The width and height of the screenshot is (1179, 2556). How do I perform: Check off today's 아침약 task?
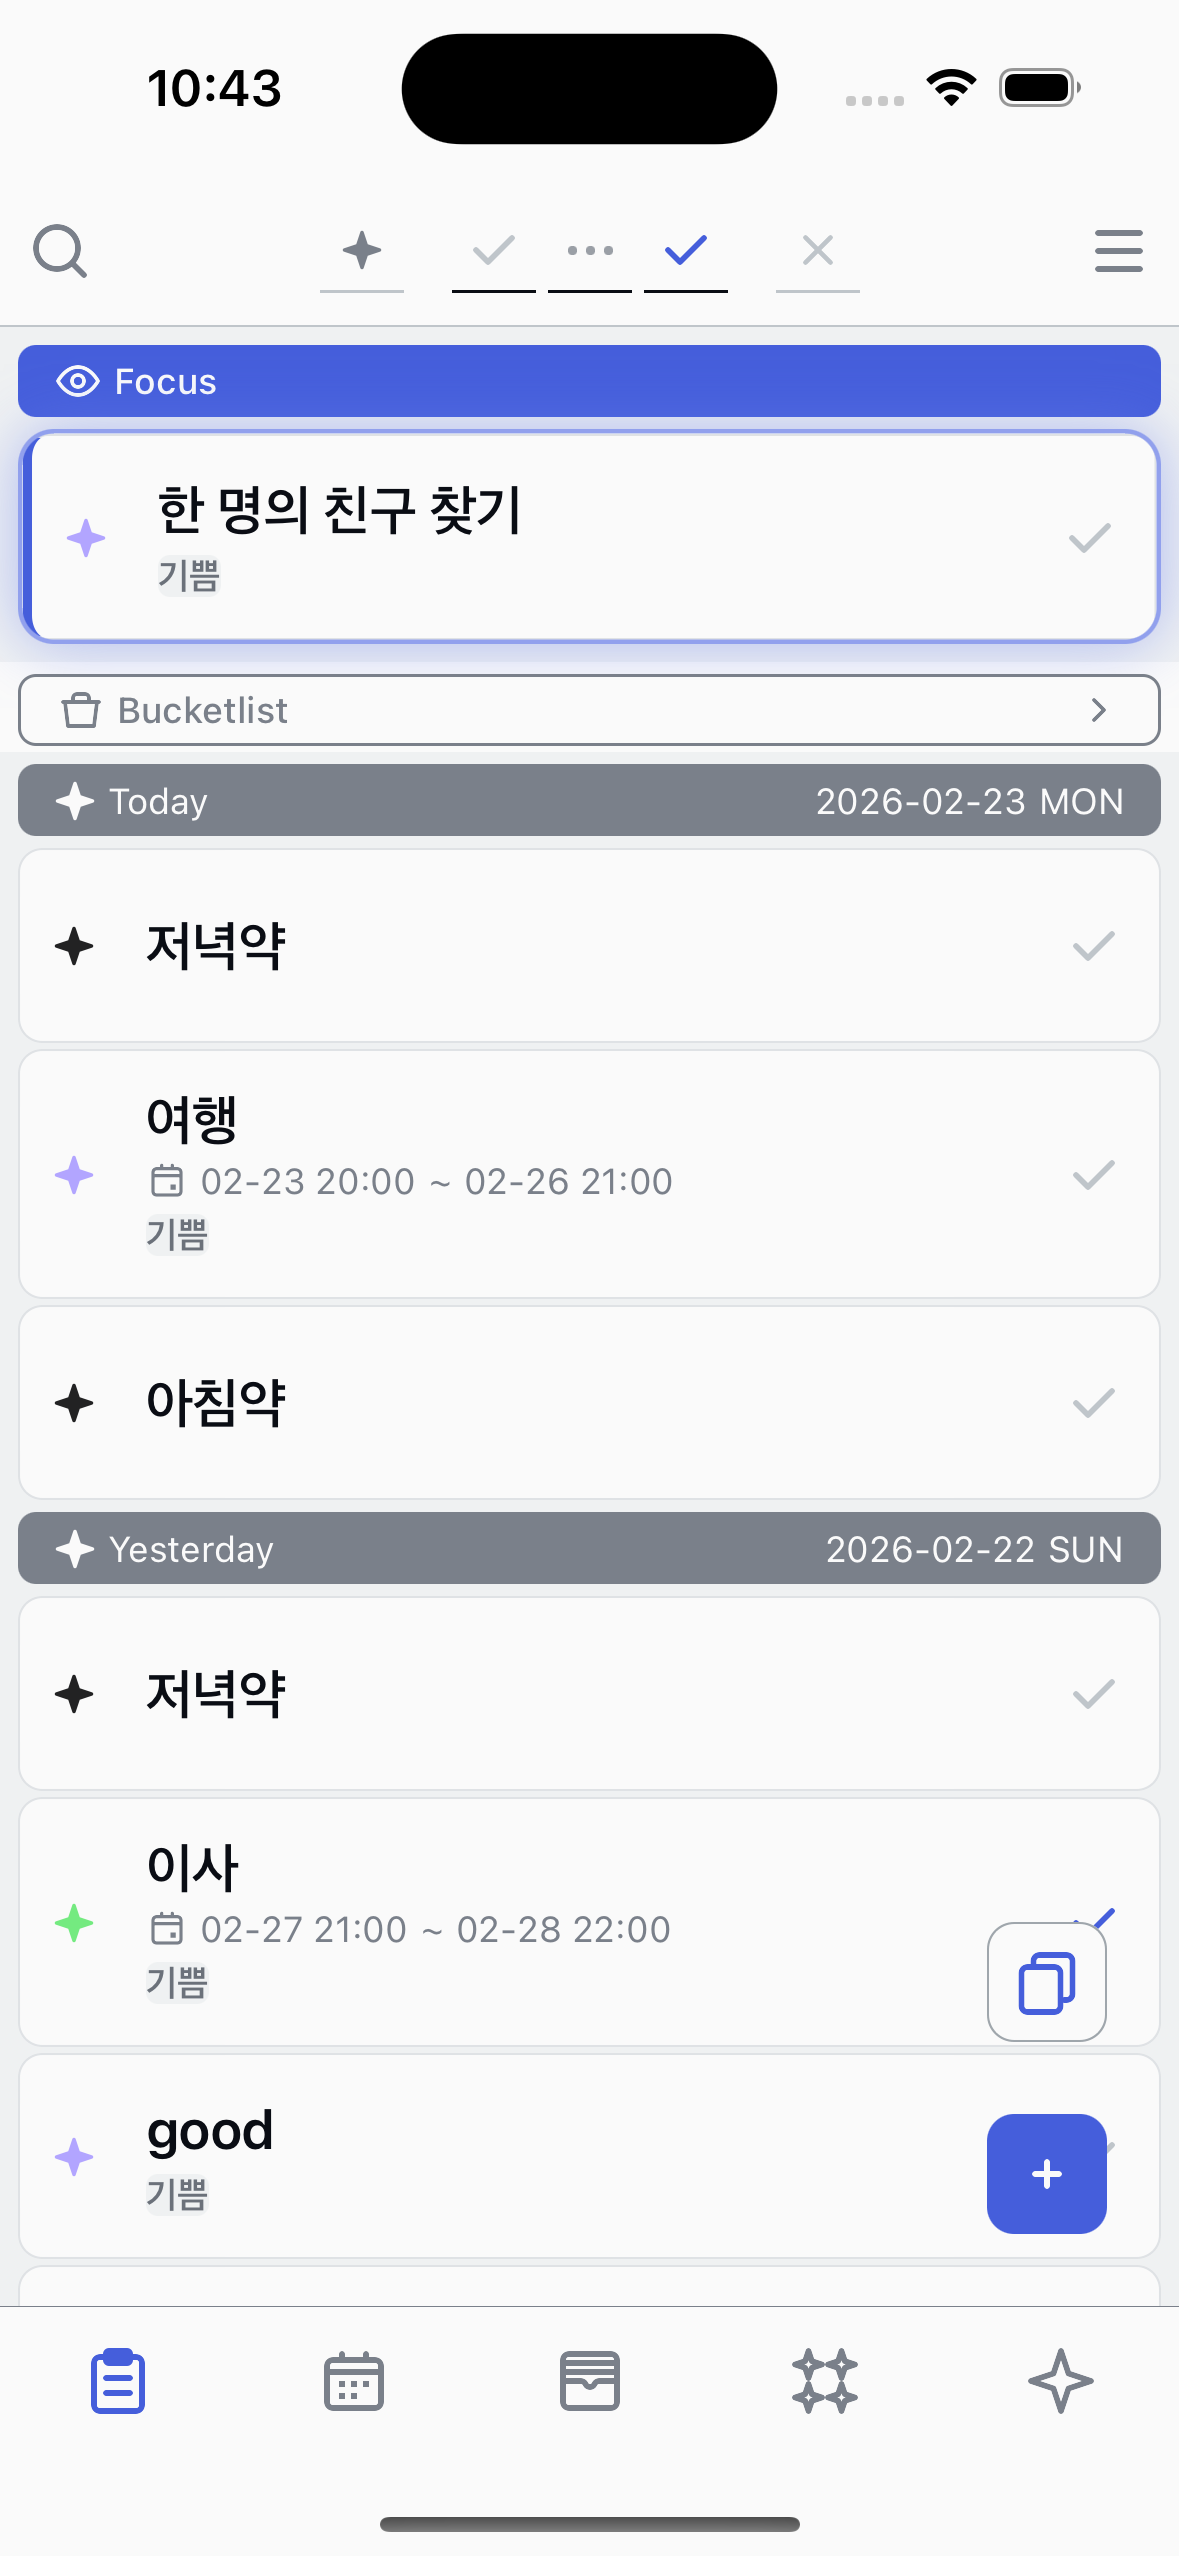1093,1403
